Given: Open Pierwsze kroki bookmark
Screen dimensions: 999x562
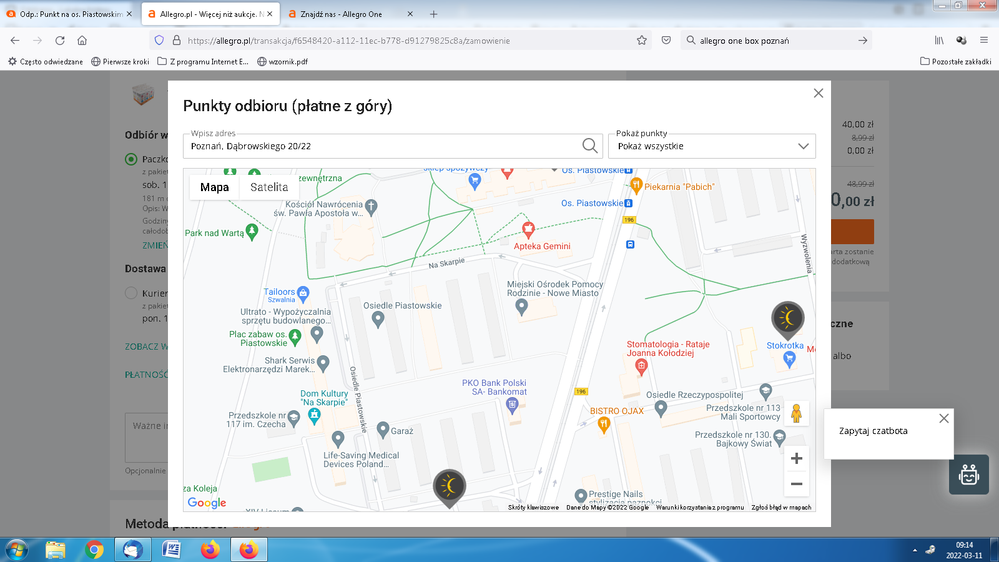Looking at the screenshot, I should pyautogui.click(x=120, y=62).
